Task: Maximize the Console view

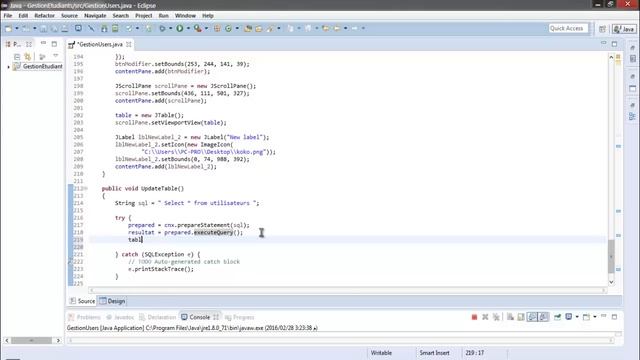Action: point(614,317)
